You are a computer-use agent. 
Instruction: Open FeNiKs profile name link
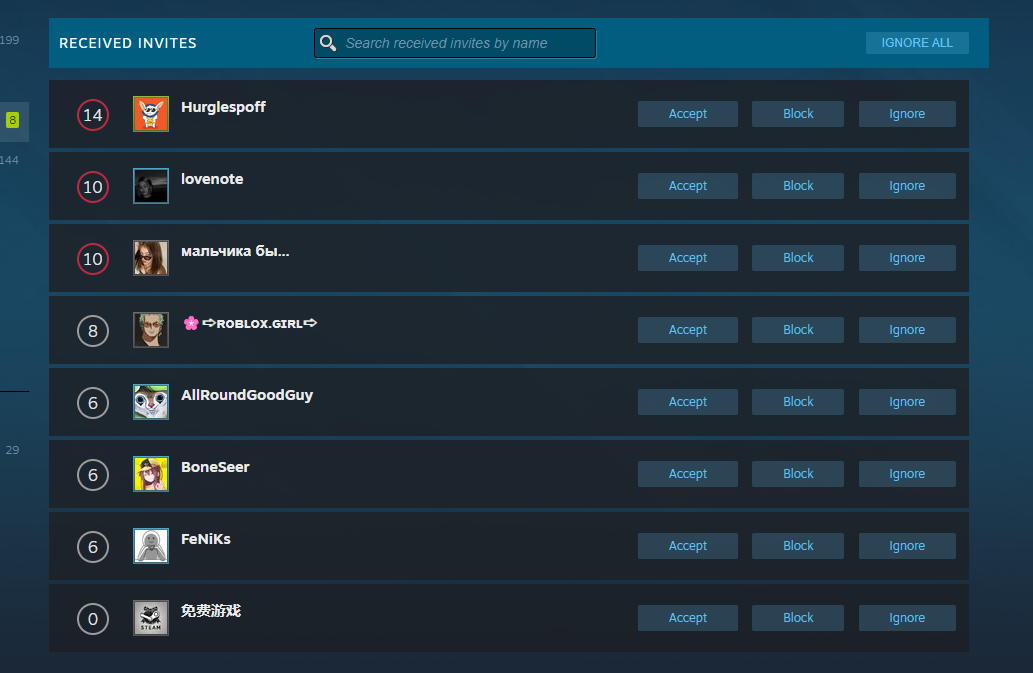click(x=206, y=539)
